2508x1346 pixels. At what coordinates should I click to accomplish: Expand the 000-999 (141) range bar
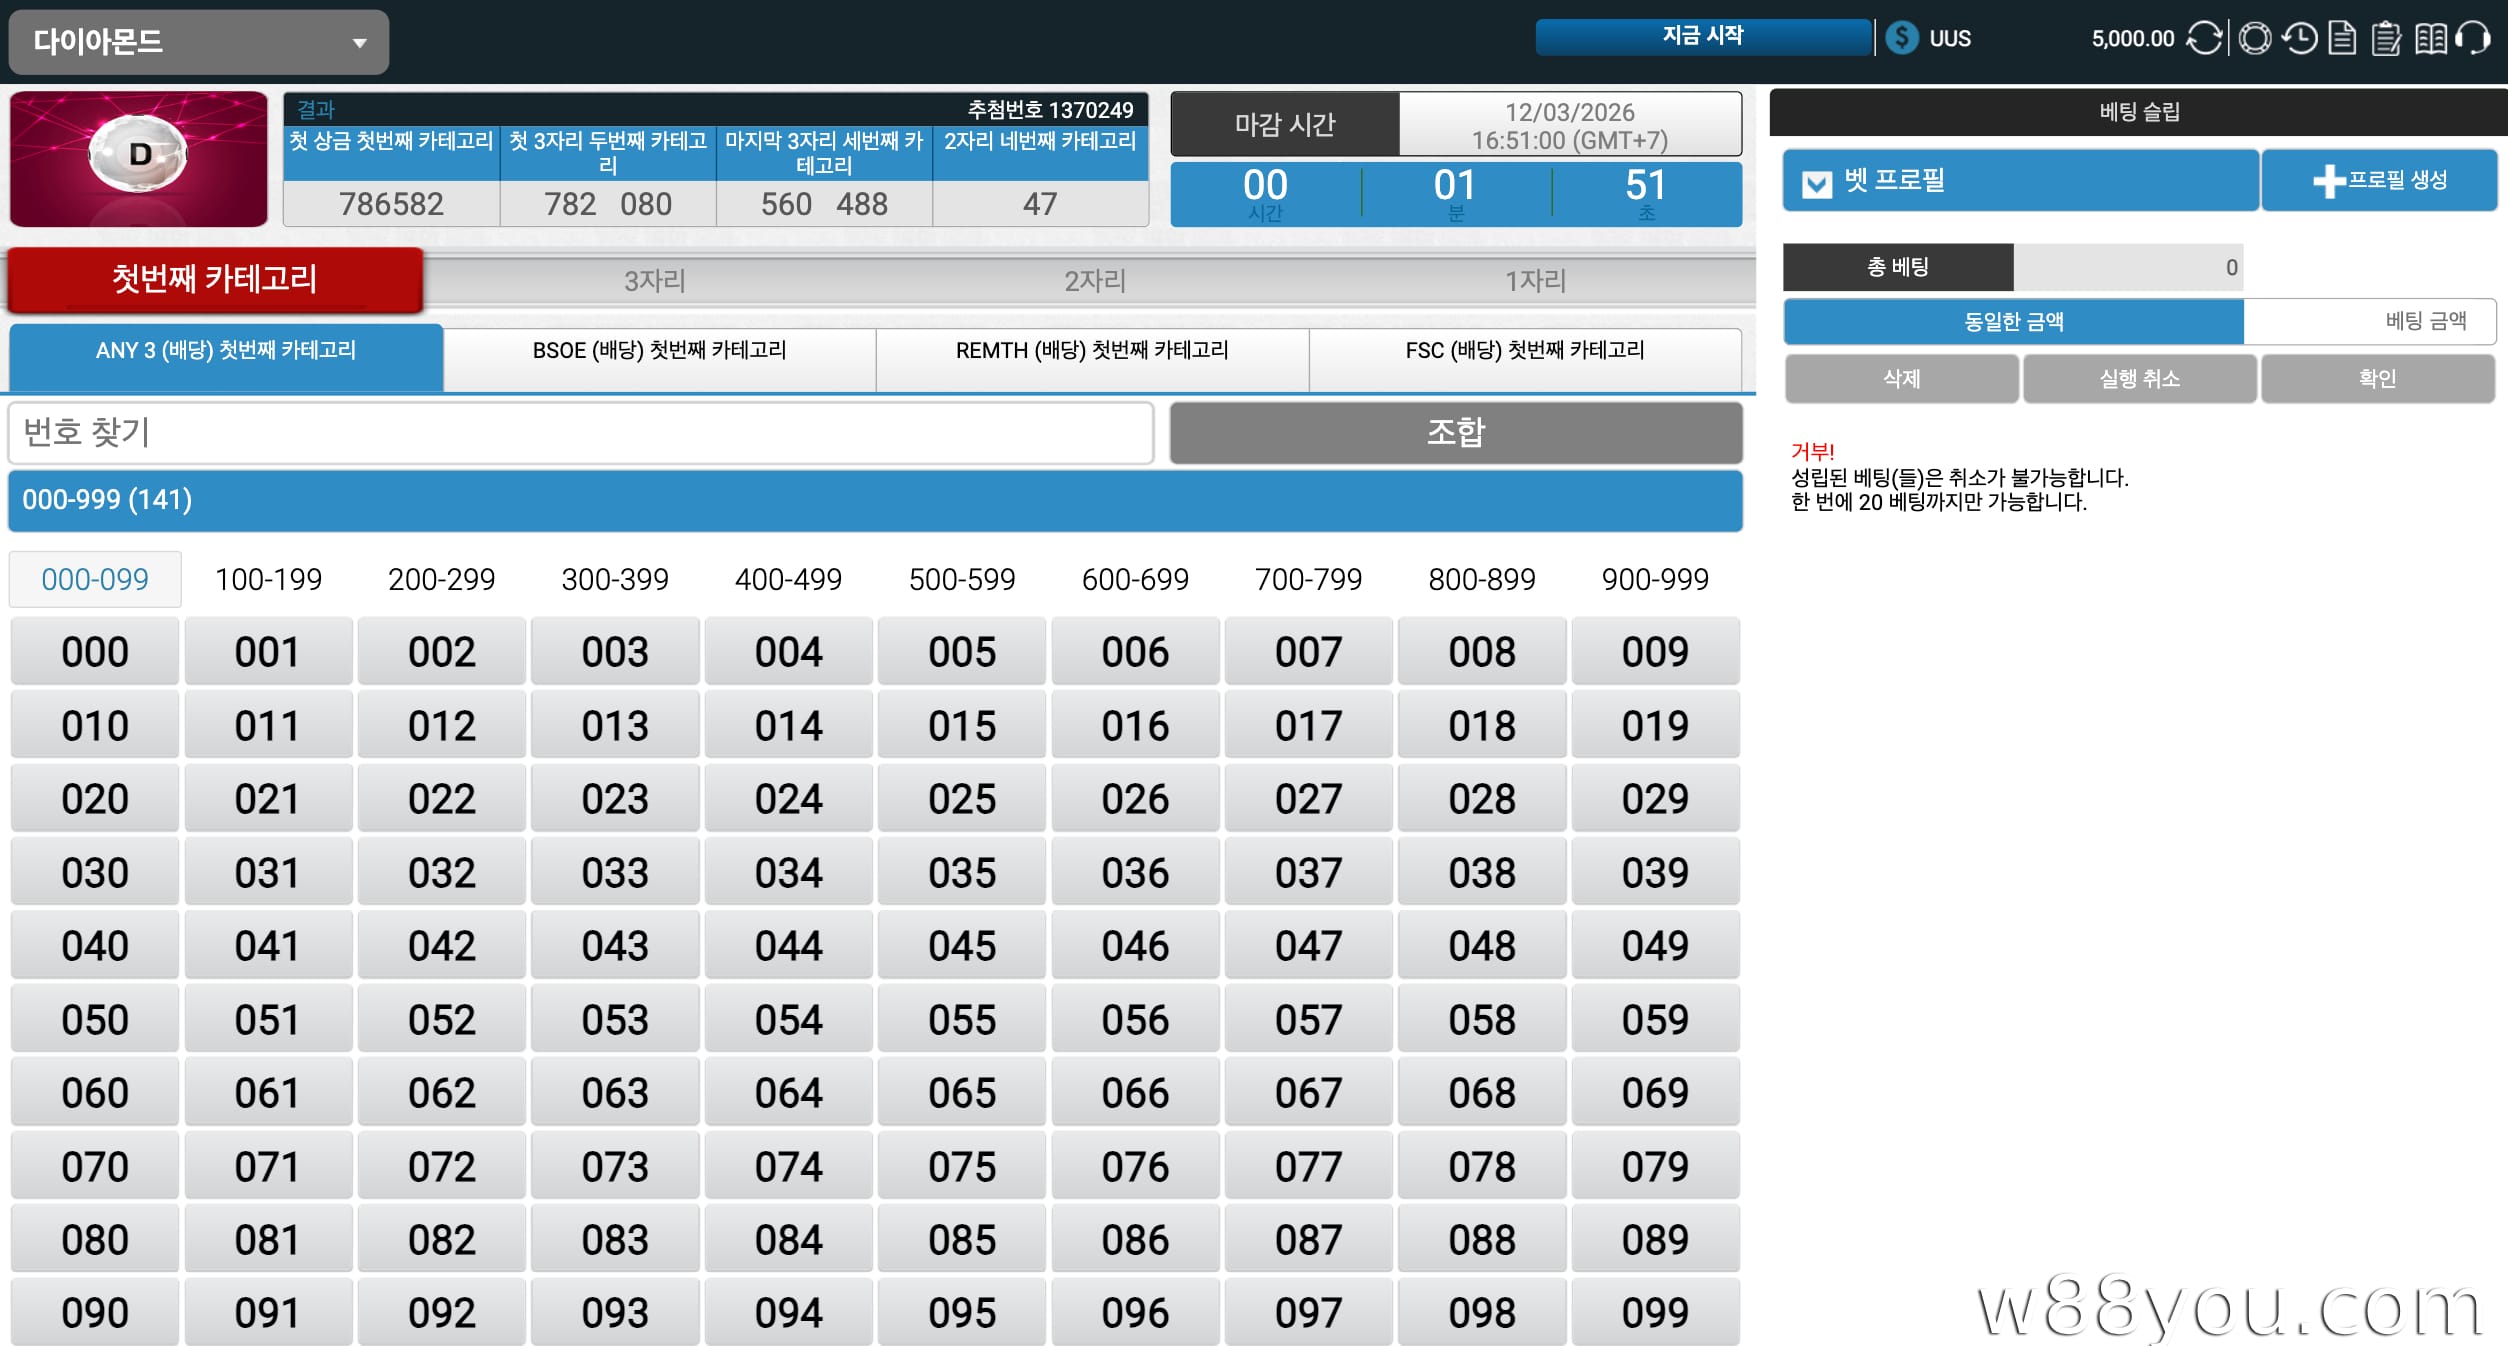(874, 500)
